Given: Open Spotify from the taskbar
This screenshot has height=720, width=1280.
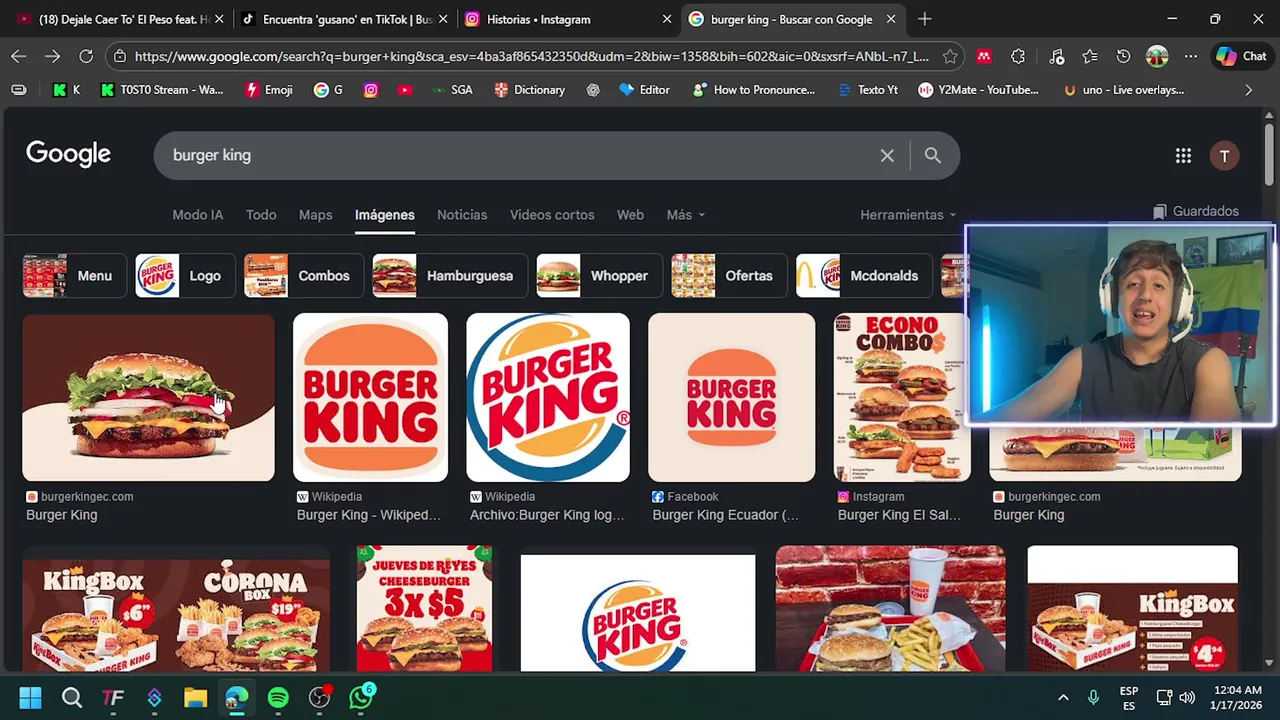Looking at the screenshot, I should pos(278,697).
